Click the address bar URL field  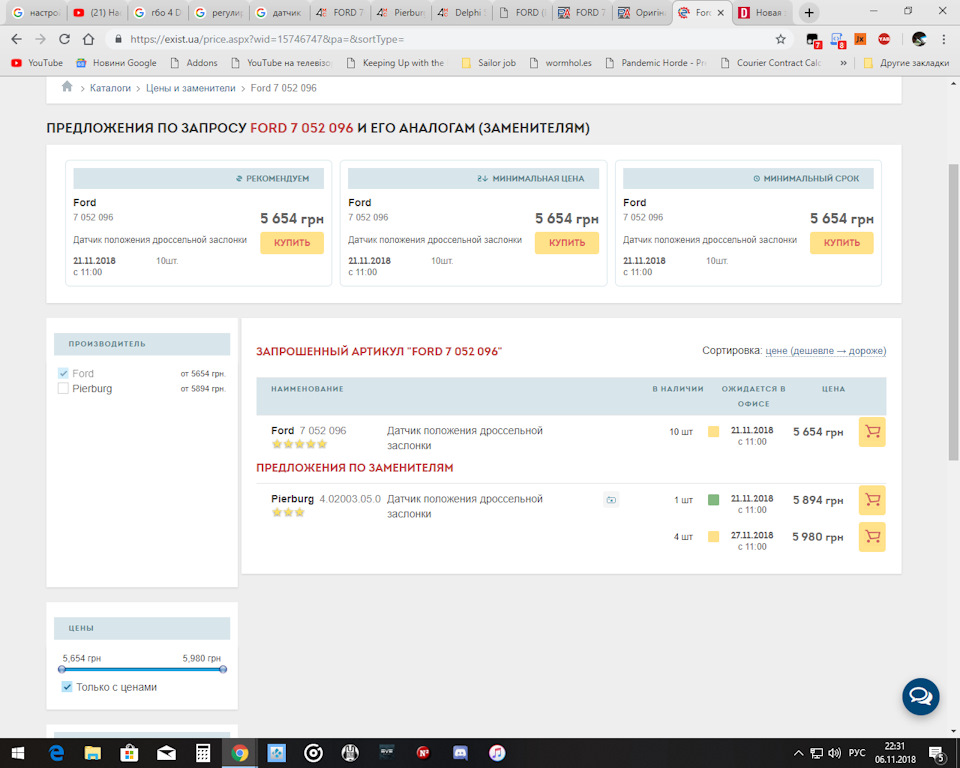point(447,39)
